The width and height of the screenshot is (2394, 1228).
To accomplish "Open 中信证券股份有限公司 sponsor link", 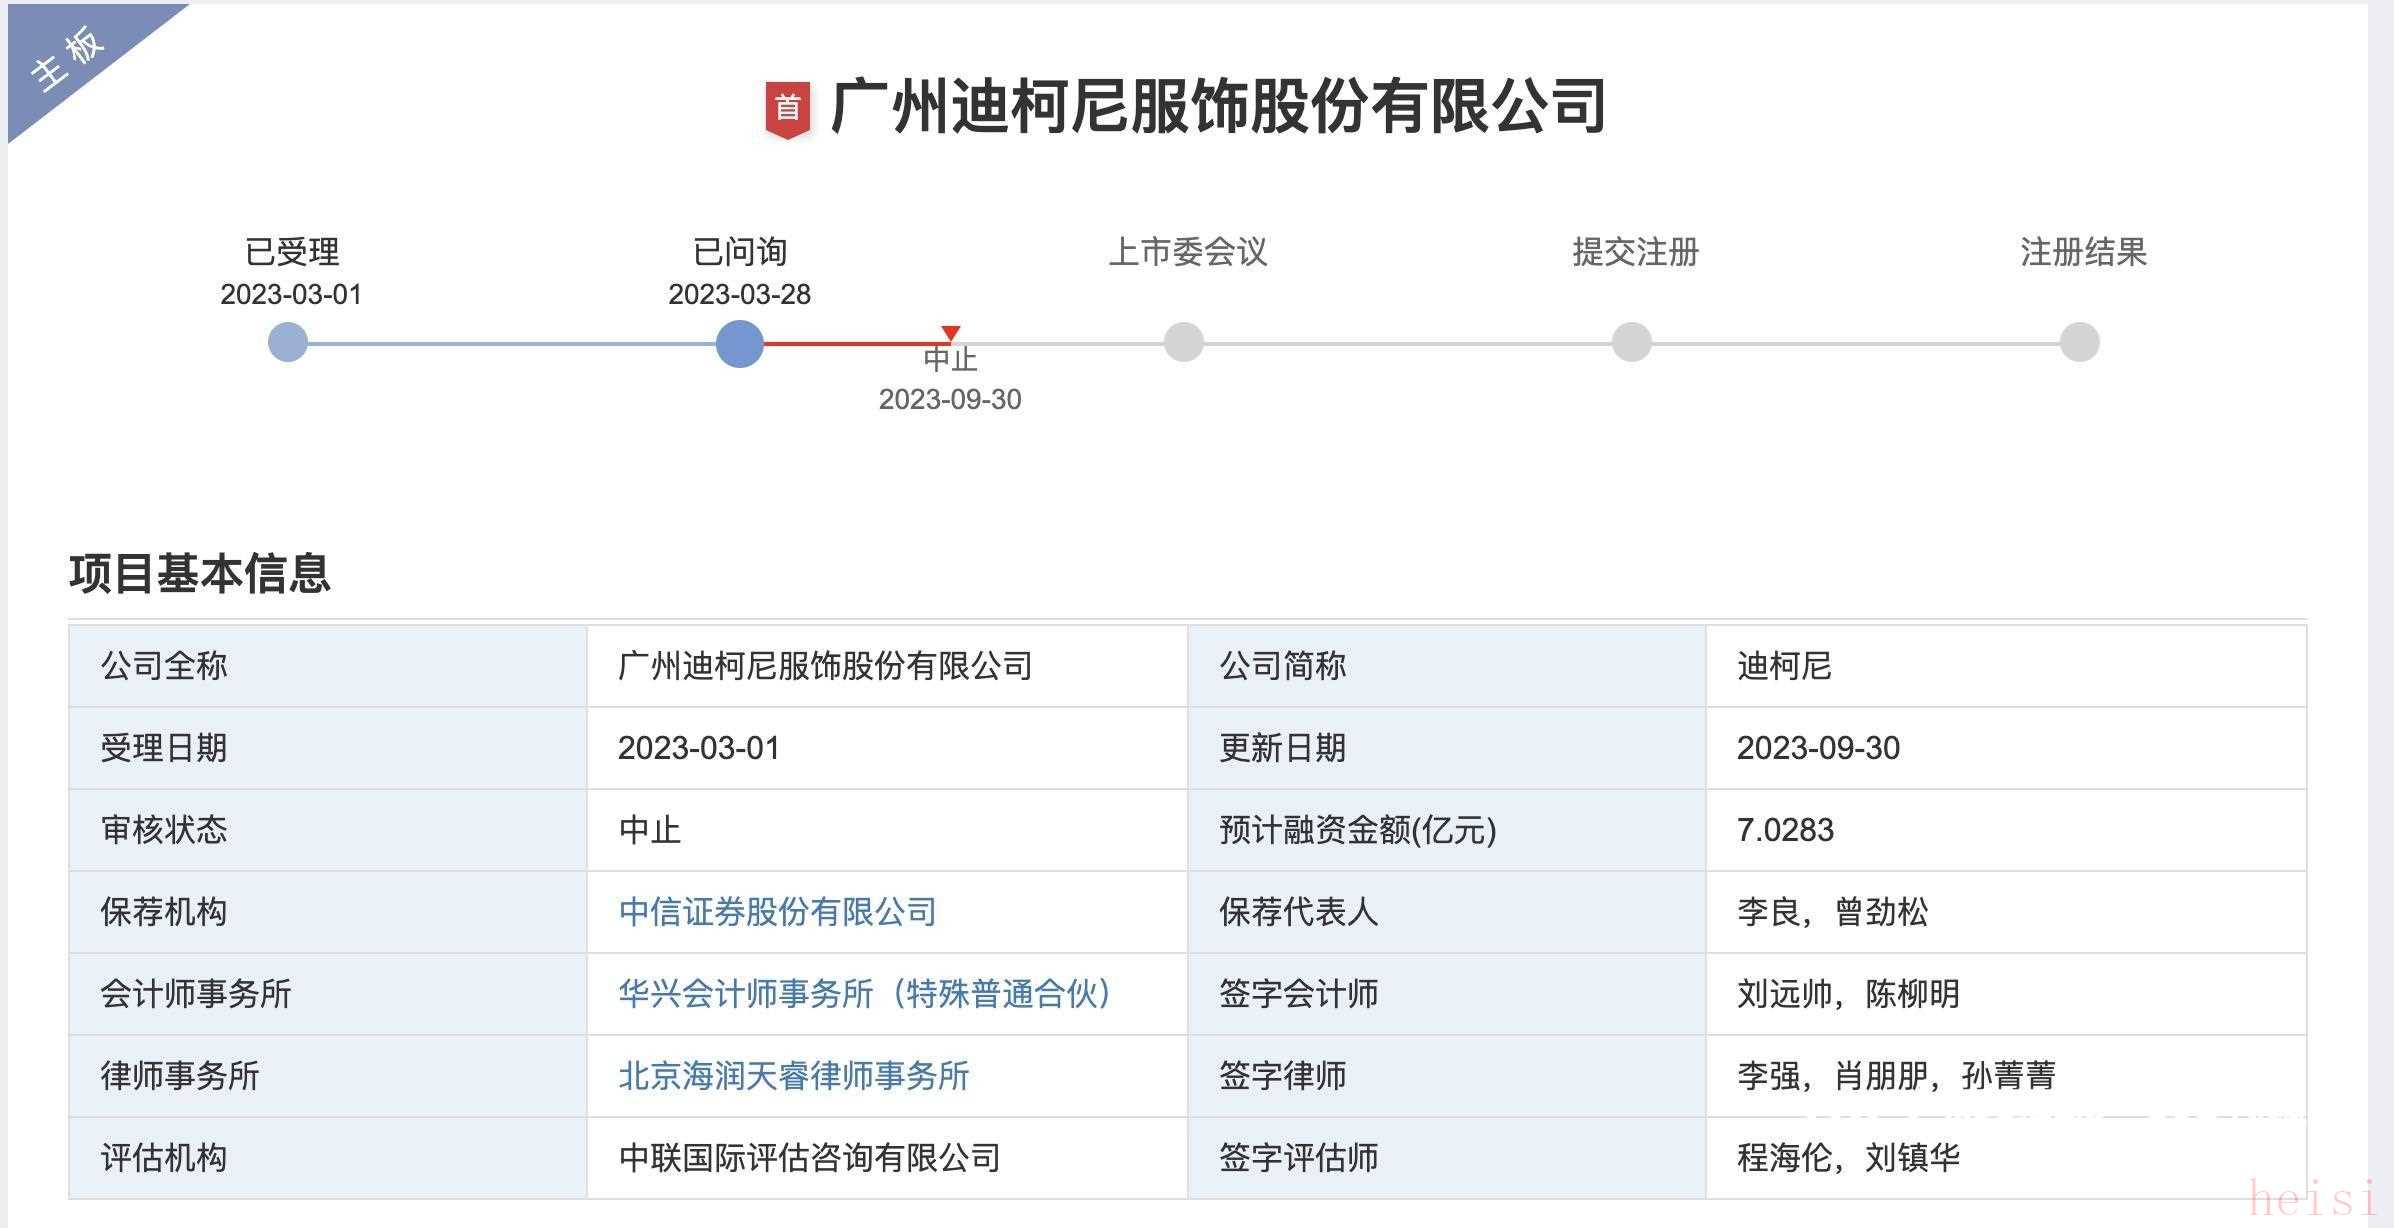I will click(777, 912).
